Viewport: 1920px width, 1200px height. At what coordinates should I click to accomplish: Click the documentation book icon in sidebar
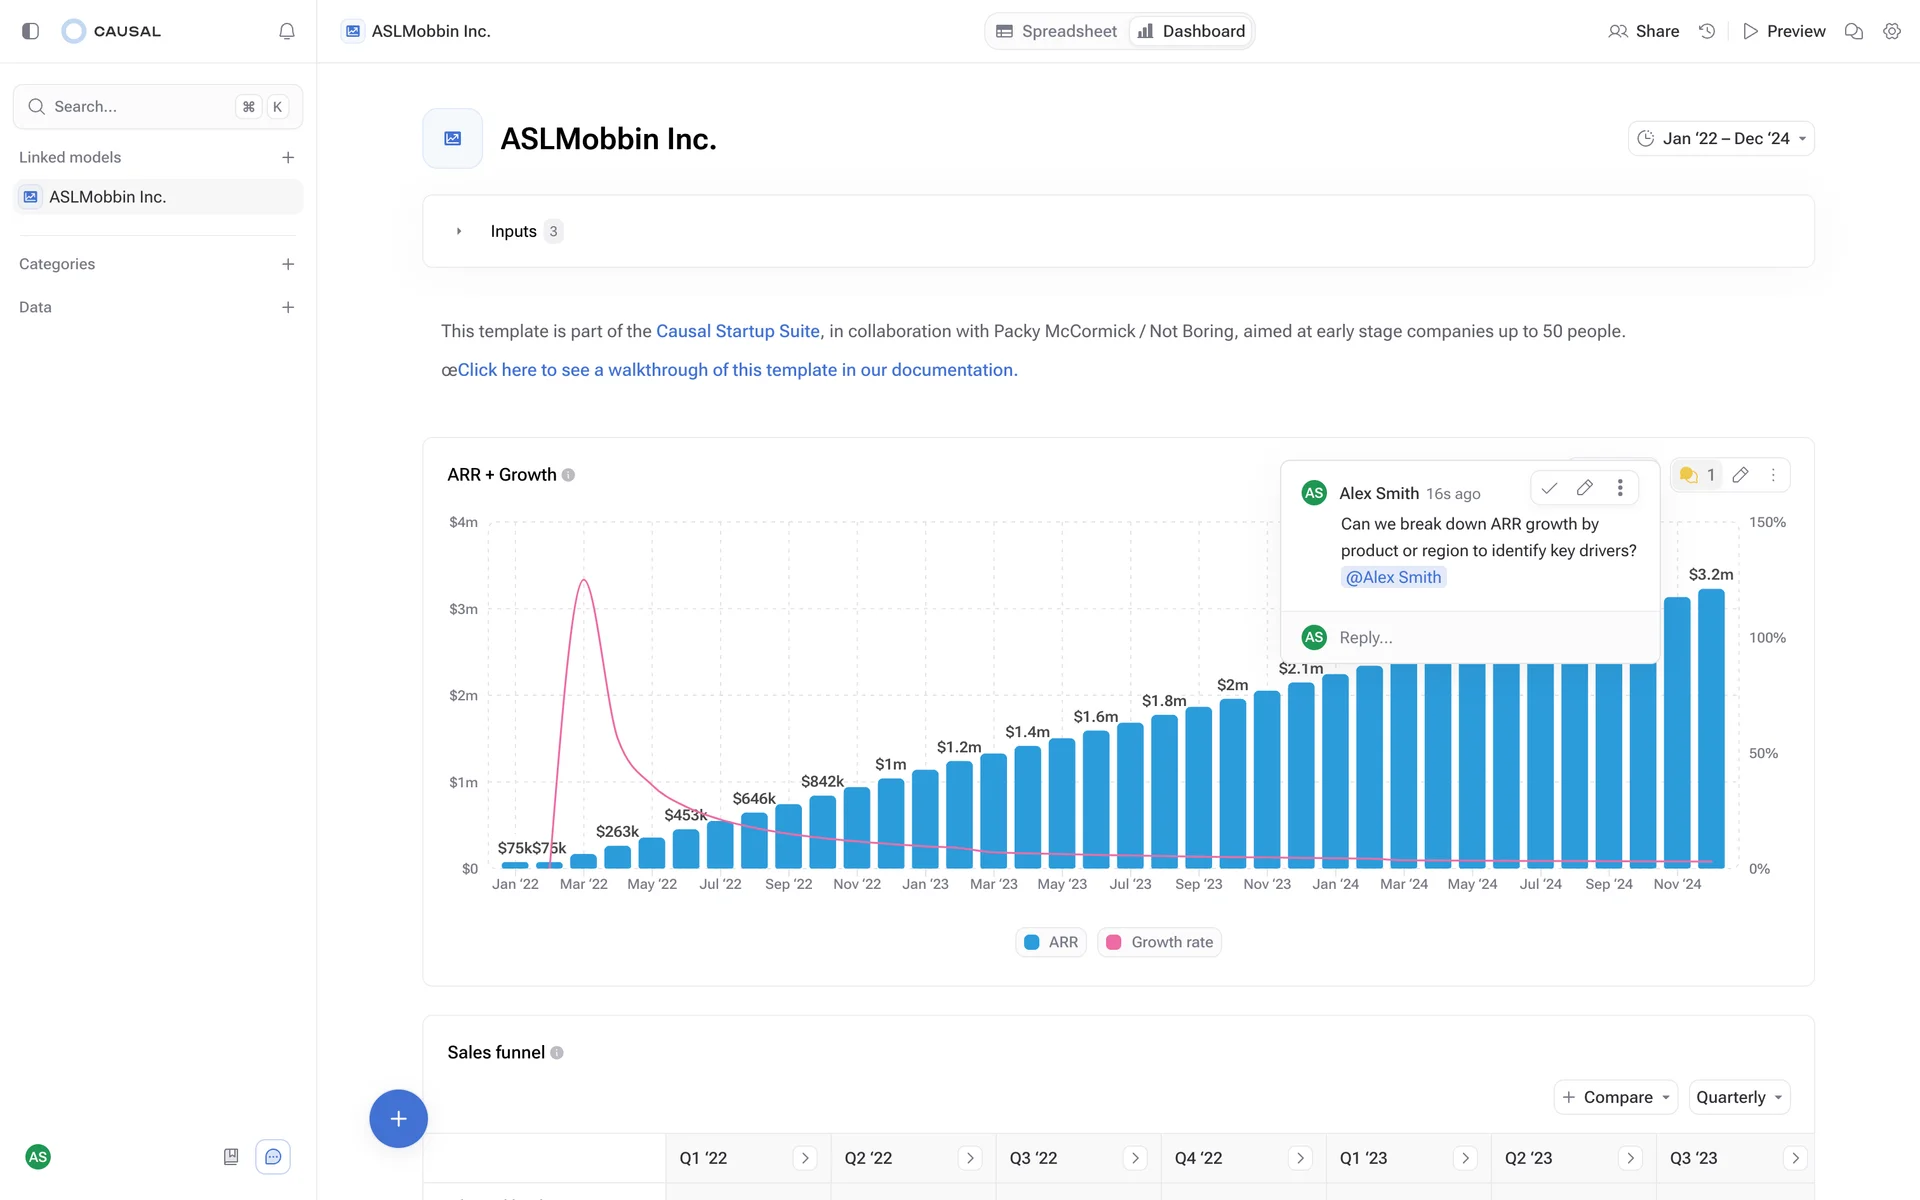(231, 1157)
